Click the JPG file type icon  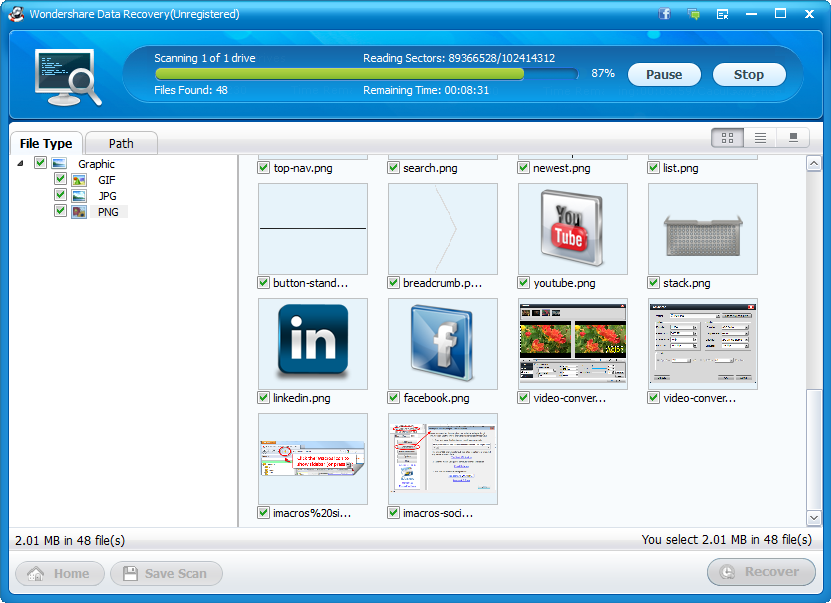[x=79, y=196]
